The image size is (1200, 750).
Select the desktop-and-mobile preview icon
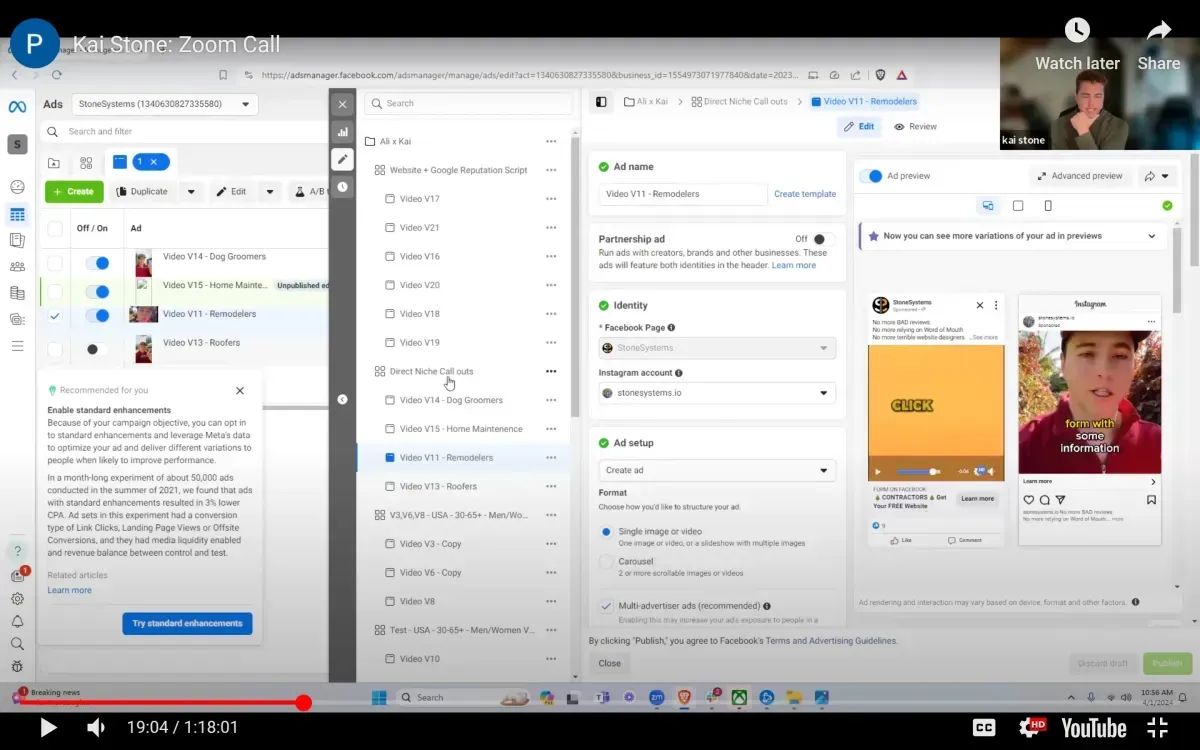click(x=988, y=206)
